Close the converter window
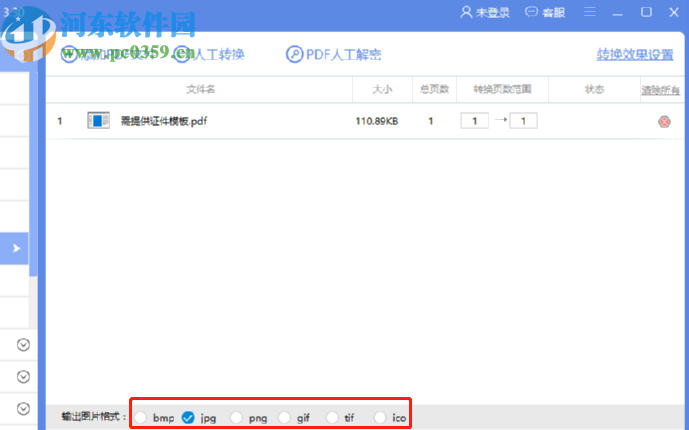The image size is (689, 430). click(674, 12)
